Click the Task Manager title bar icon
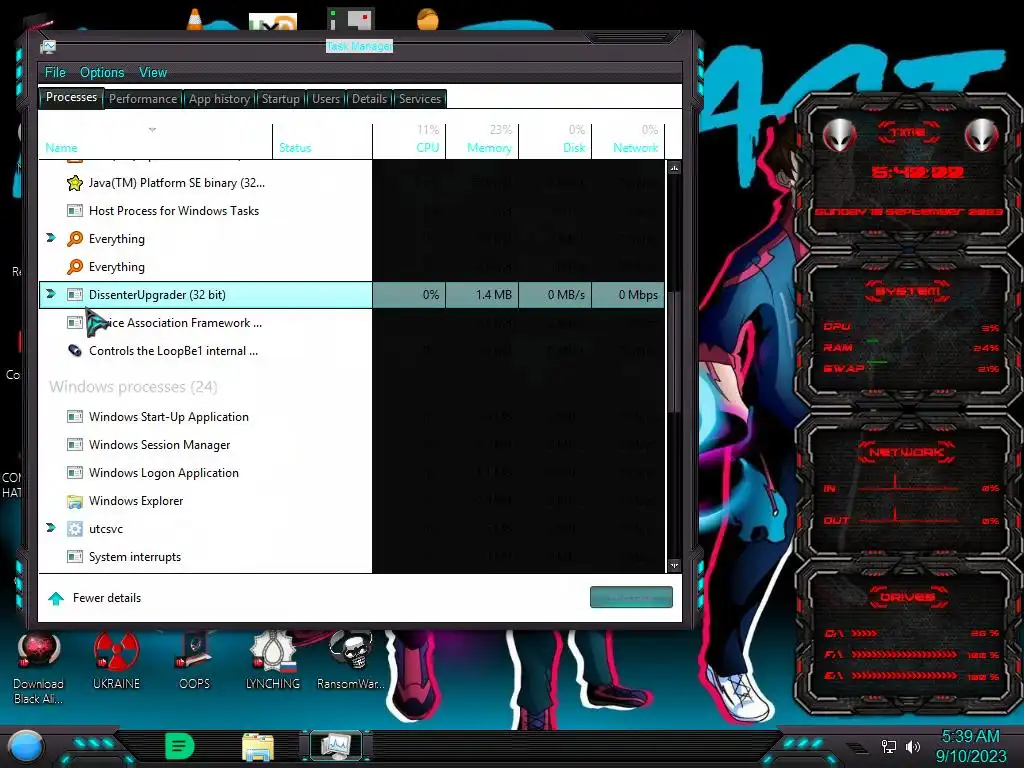The height and width of the screenshot is (768, 1024). pyautogui.click(x=48, y=47)
